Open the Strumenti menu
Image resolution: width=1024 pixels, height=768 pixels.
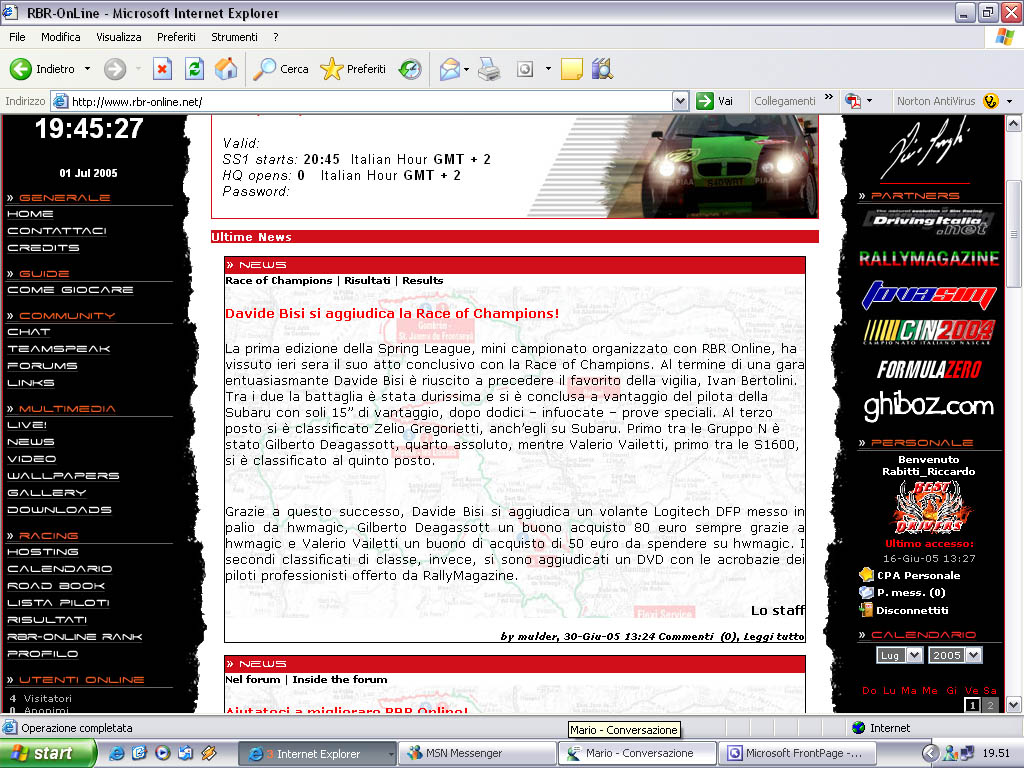[234, 37]
